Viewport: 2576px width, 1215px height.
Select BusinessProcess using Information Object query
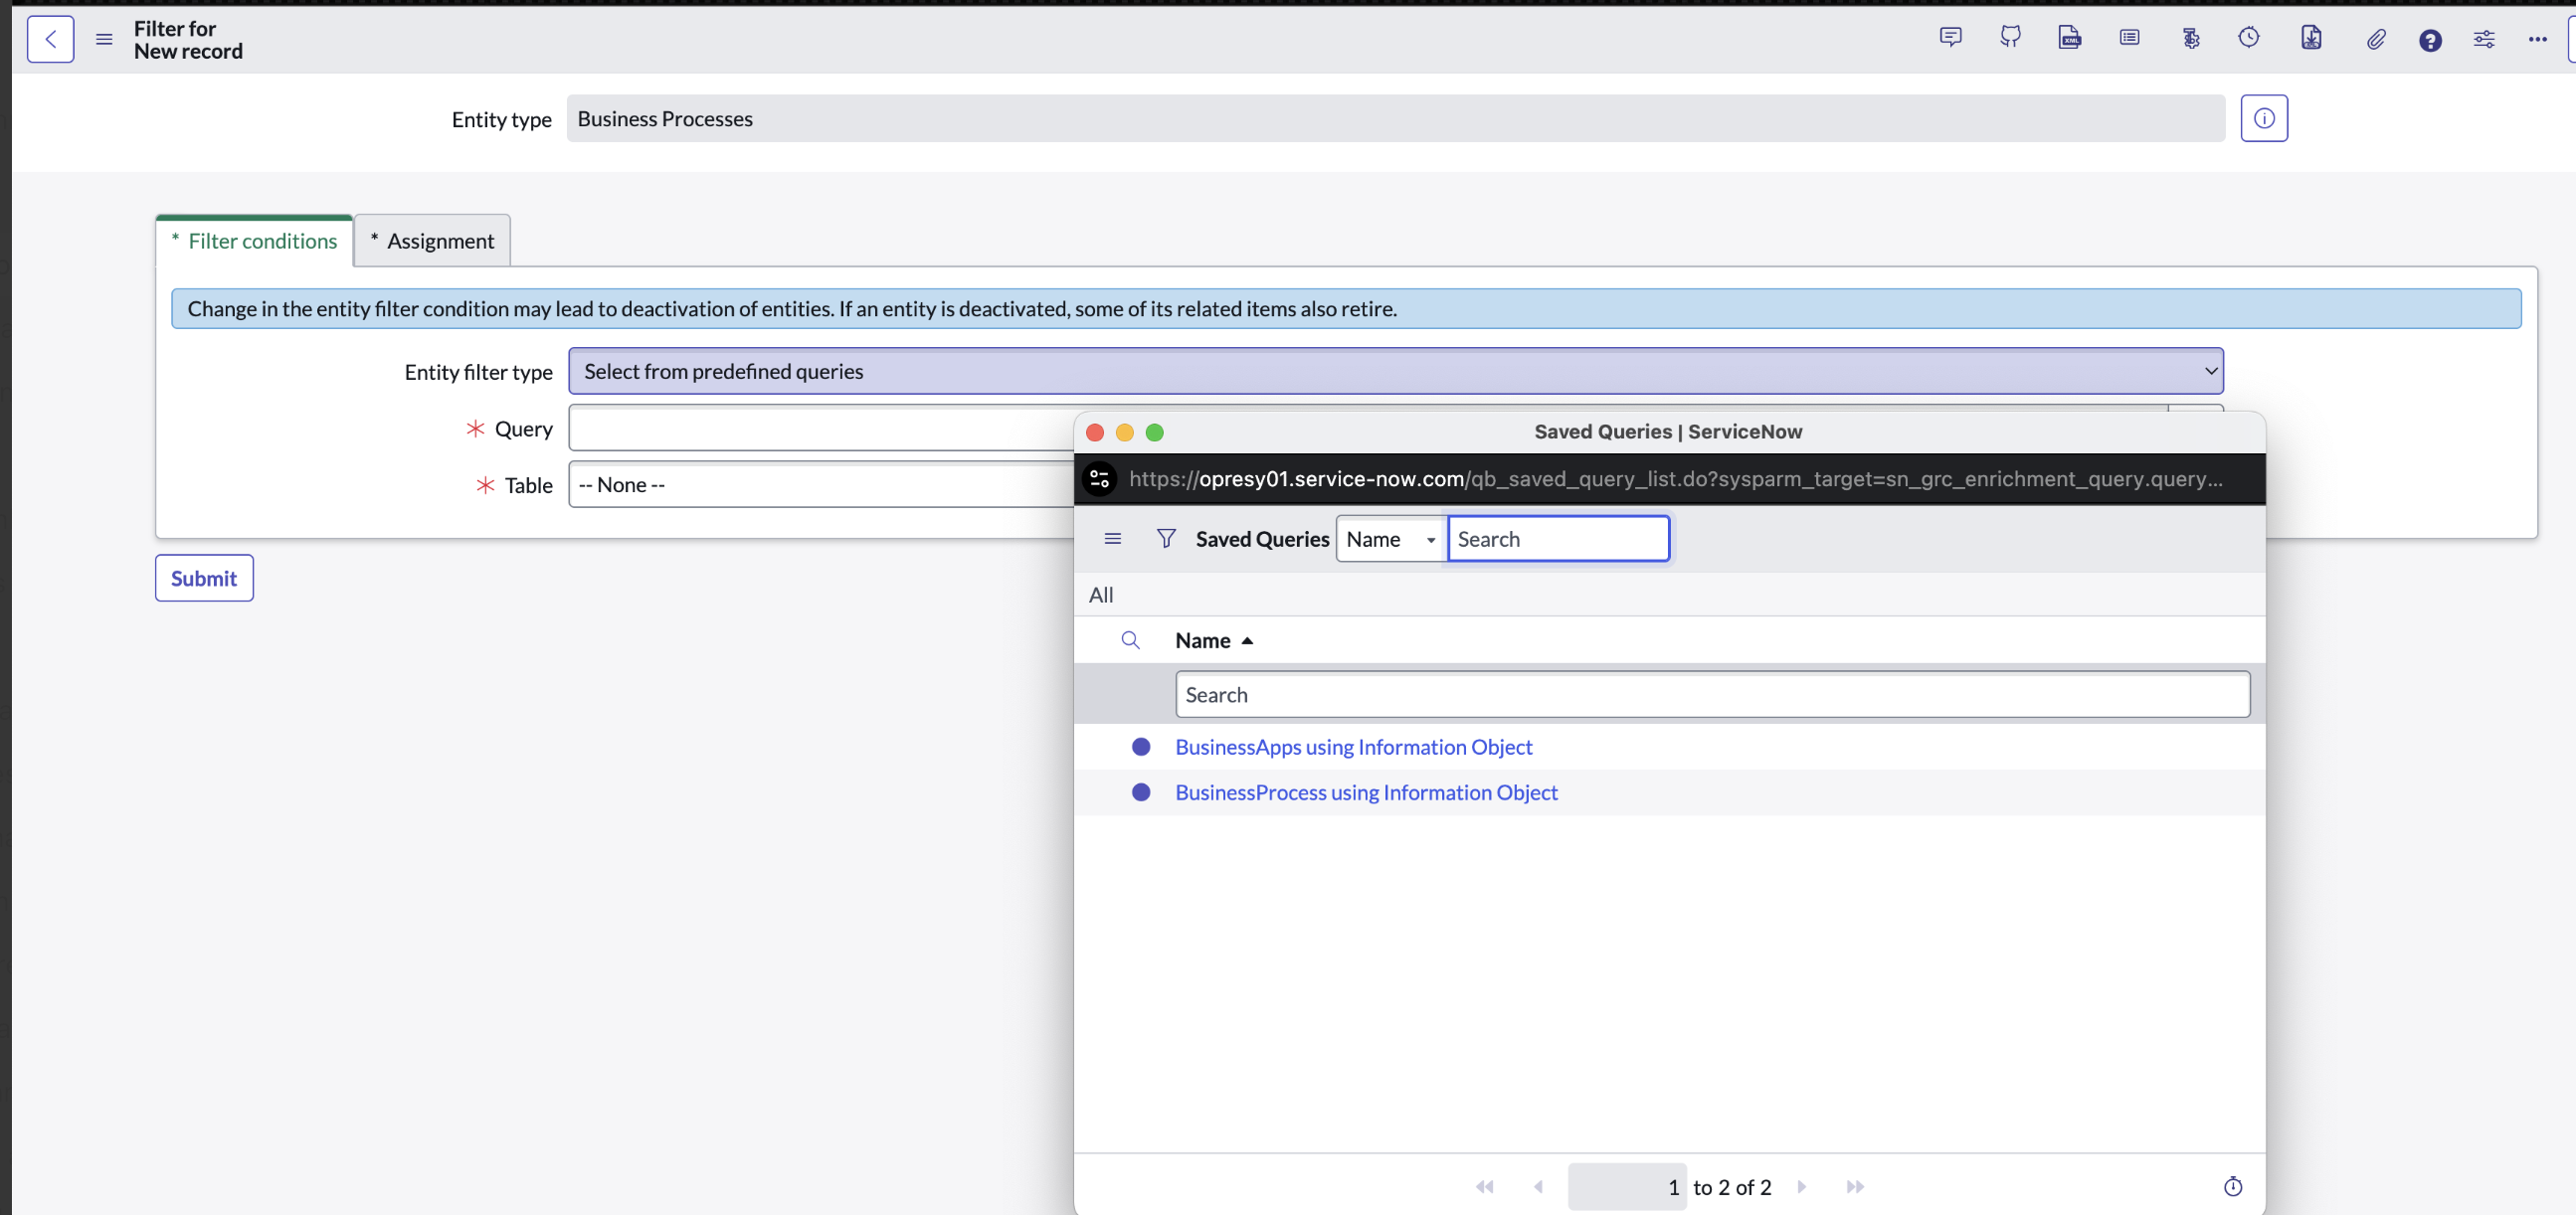(x=1367, y=792)
